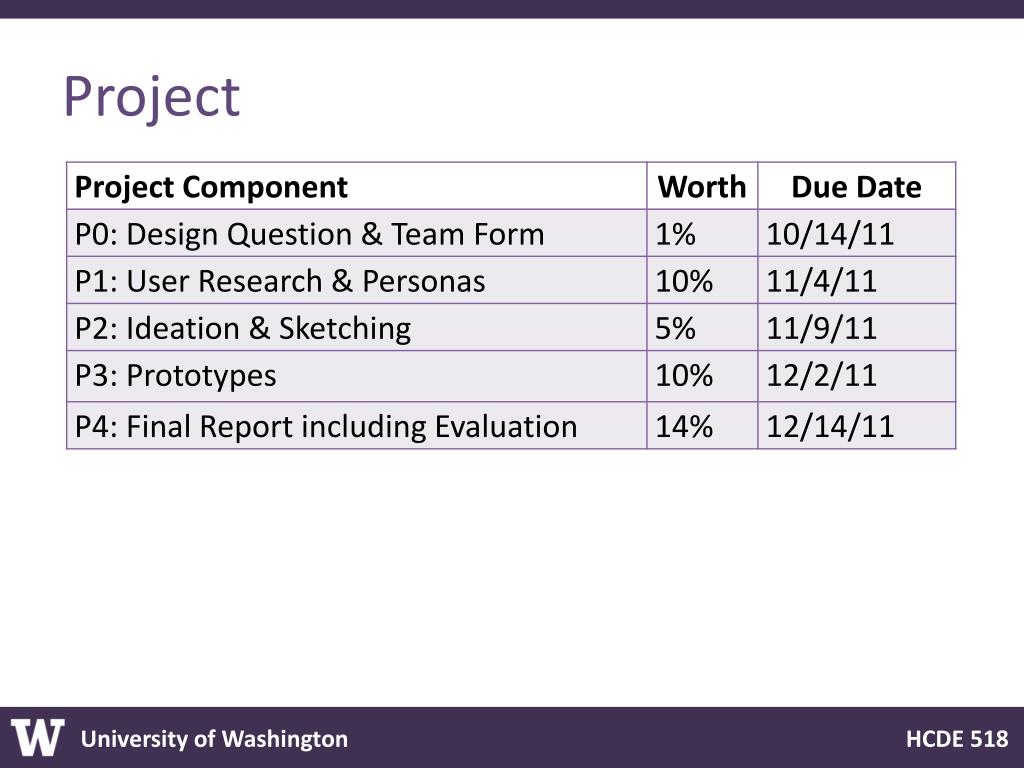This screenshot has width=1024, height=768.
Task: Select the Project slide title
Action: [x=152, y=97]
